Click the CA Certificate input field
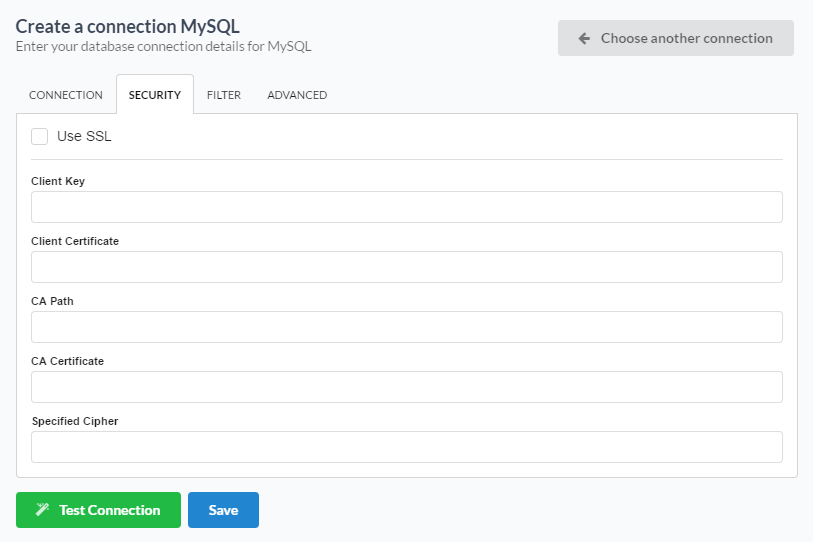 click(406, 387)
